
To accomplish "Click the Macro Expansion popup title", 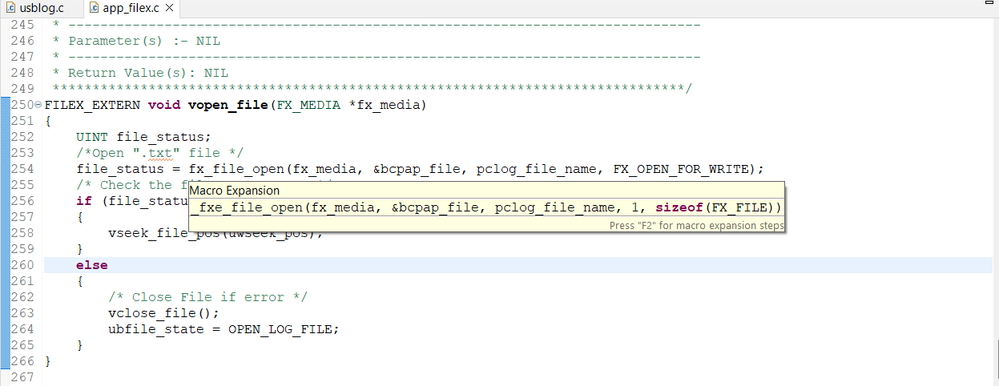I will tap(234, 190).
